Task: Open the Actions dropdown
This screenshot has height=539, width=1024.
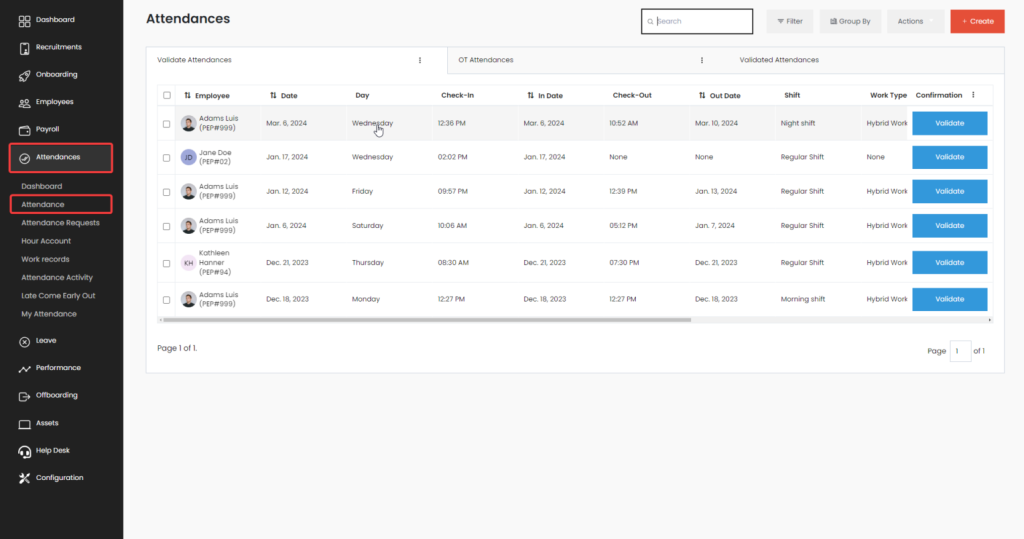Action: [914, 21]
